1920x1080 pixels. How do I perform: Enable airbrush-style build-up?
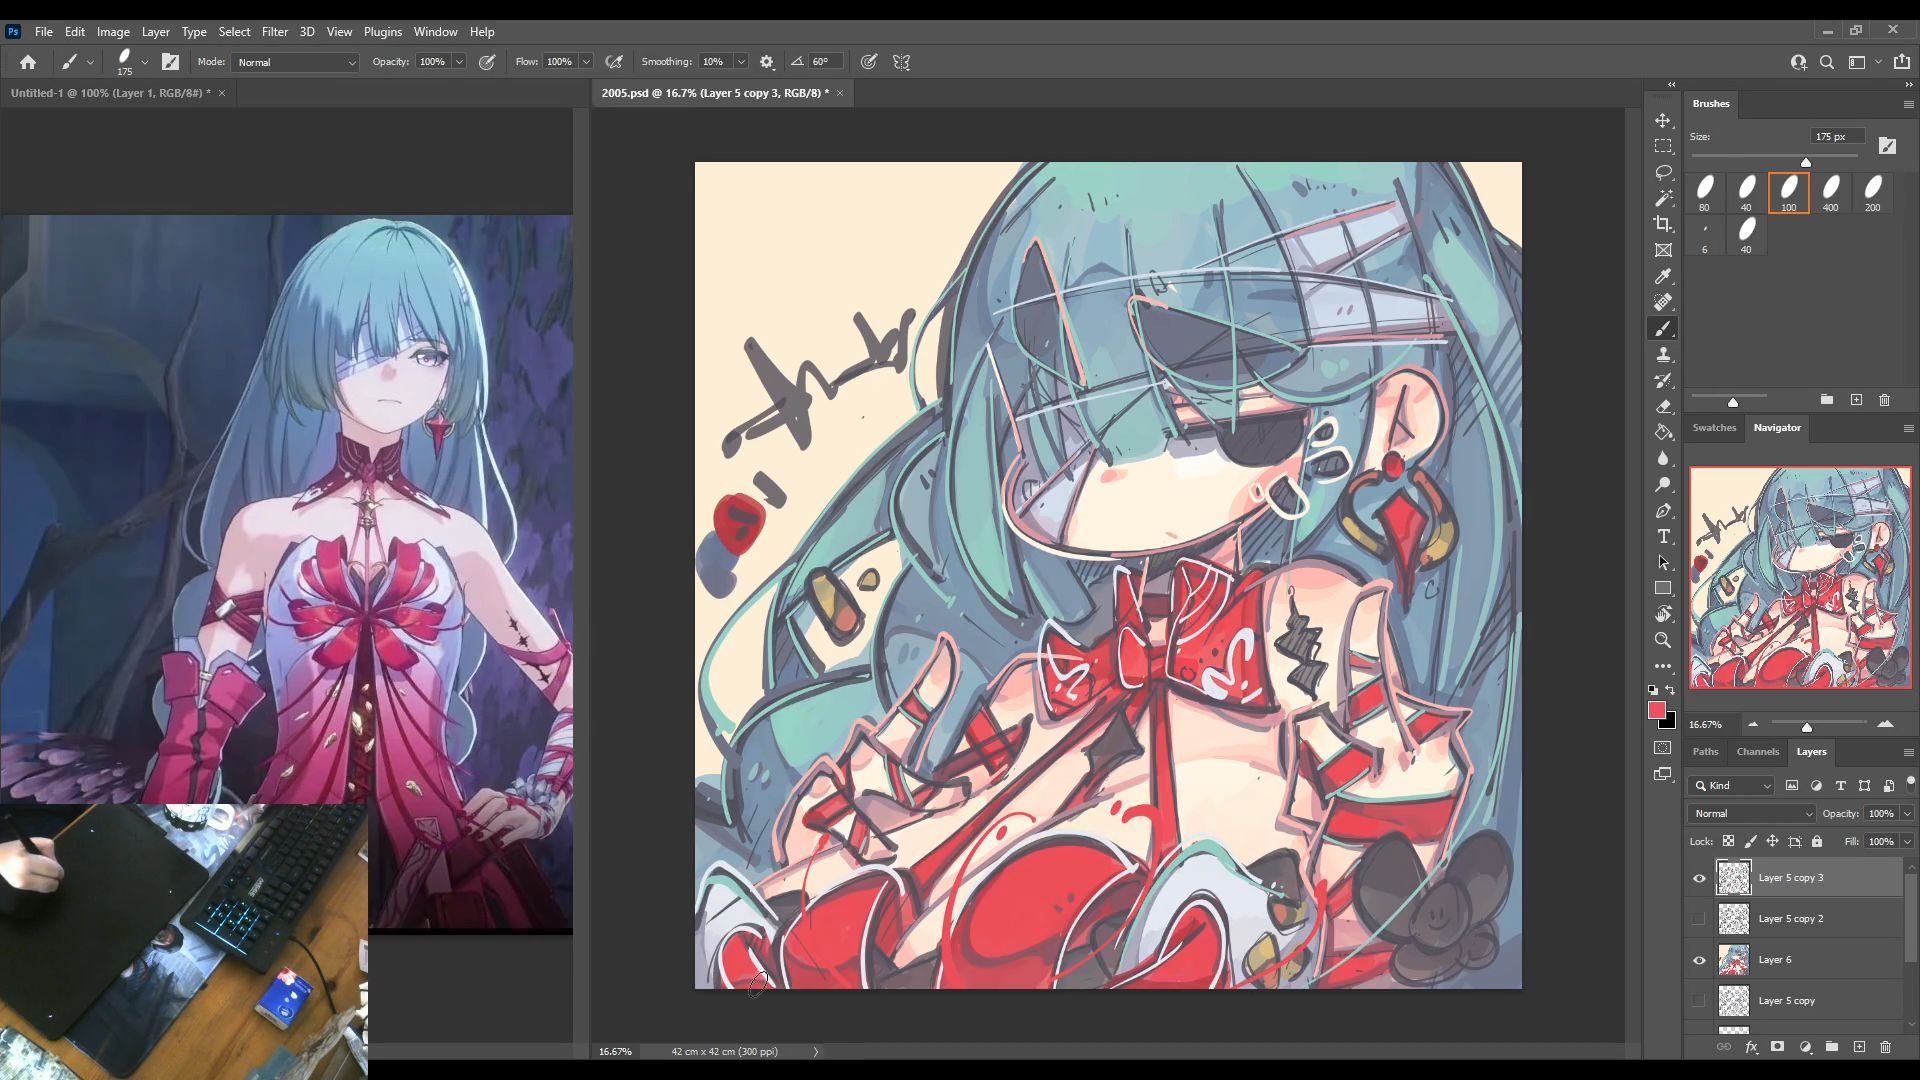pos(615,62)
